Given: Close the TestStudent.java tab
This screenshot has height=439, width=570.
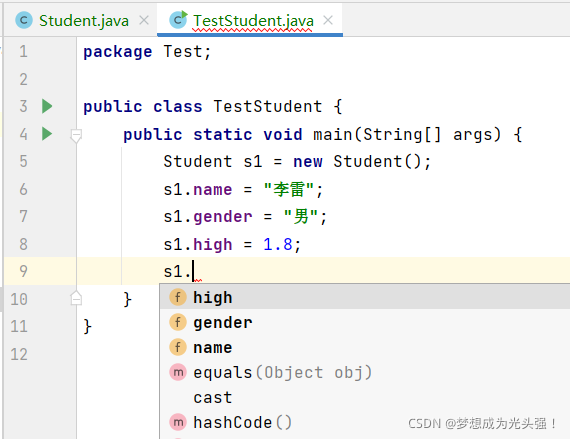Looking at the screenshot, I should click(328, 20).
